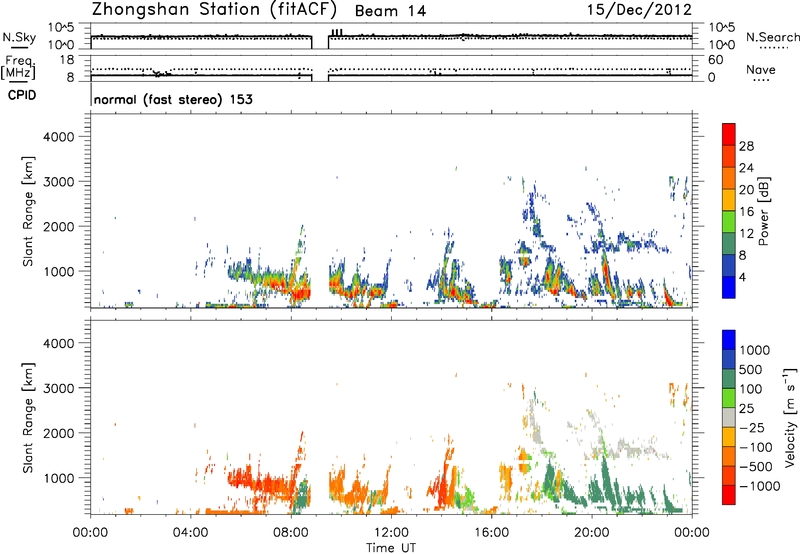Click the '3000' tick of the velocity panel
800x554 pixels.
coord(58,388)
